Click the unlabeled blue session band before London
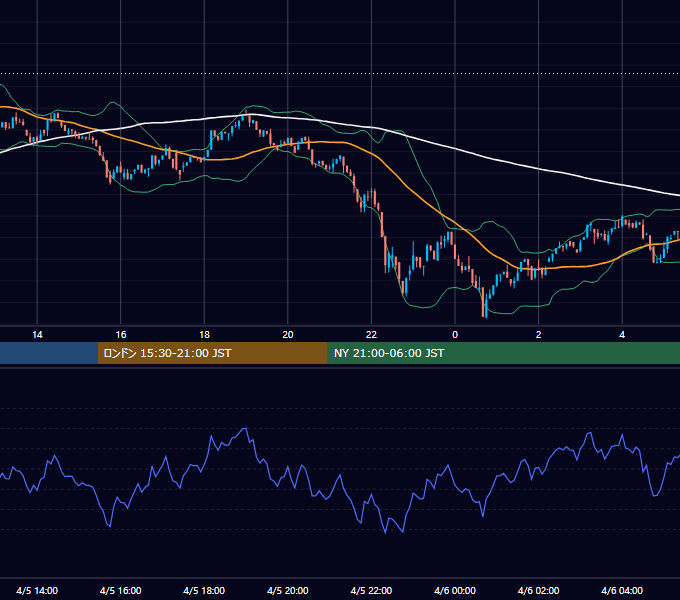Image resolution: width=680 pixels, height=600 pixels. click(49, 353)
